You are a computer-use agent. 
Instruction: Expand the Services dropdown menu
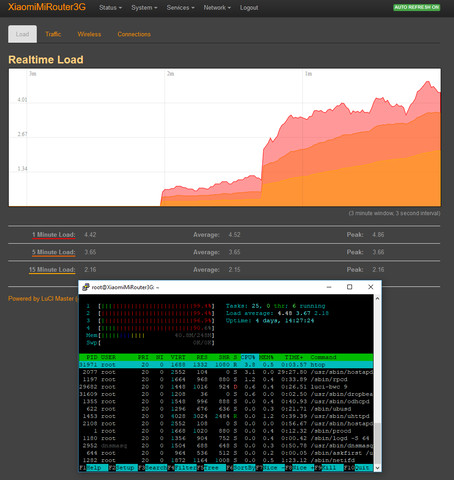(180, 8)
